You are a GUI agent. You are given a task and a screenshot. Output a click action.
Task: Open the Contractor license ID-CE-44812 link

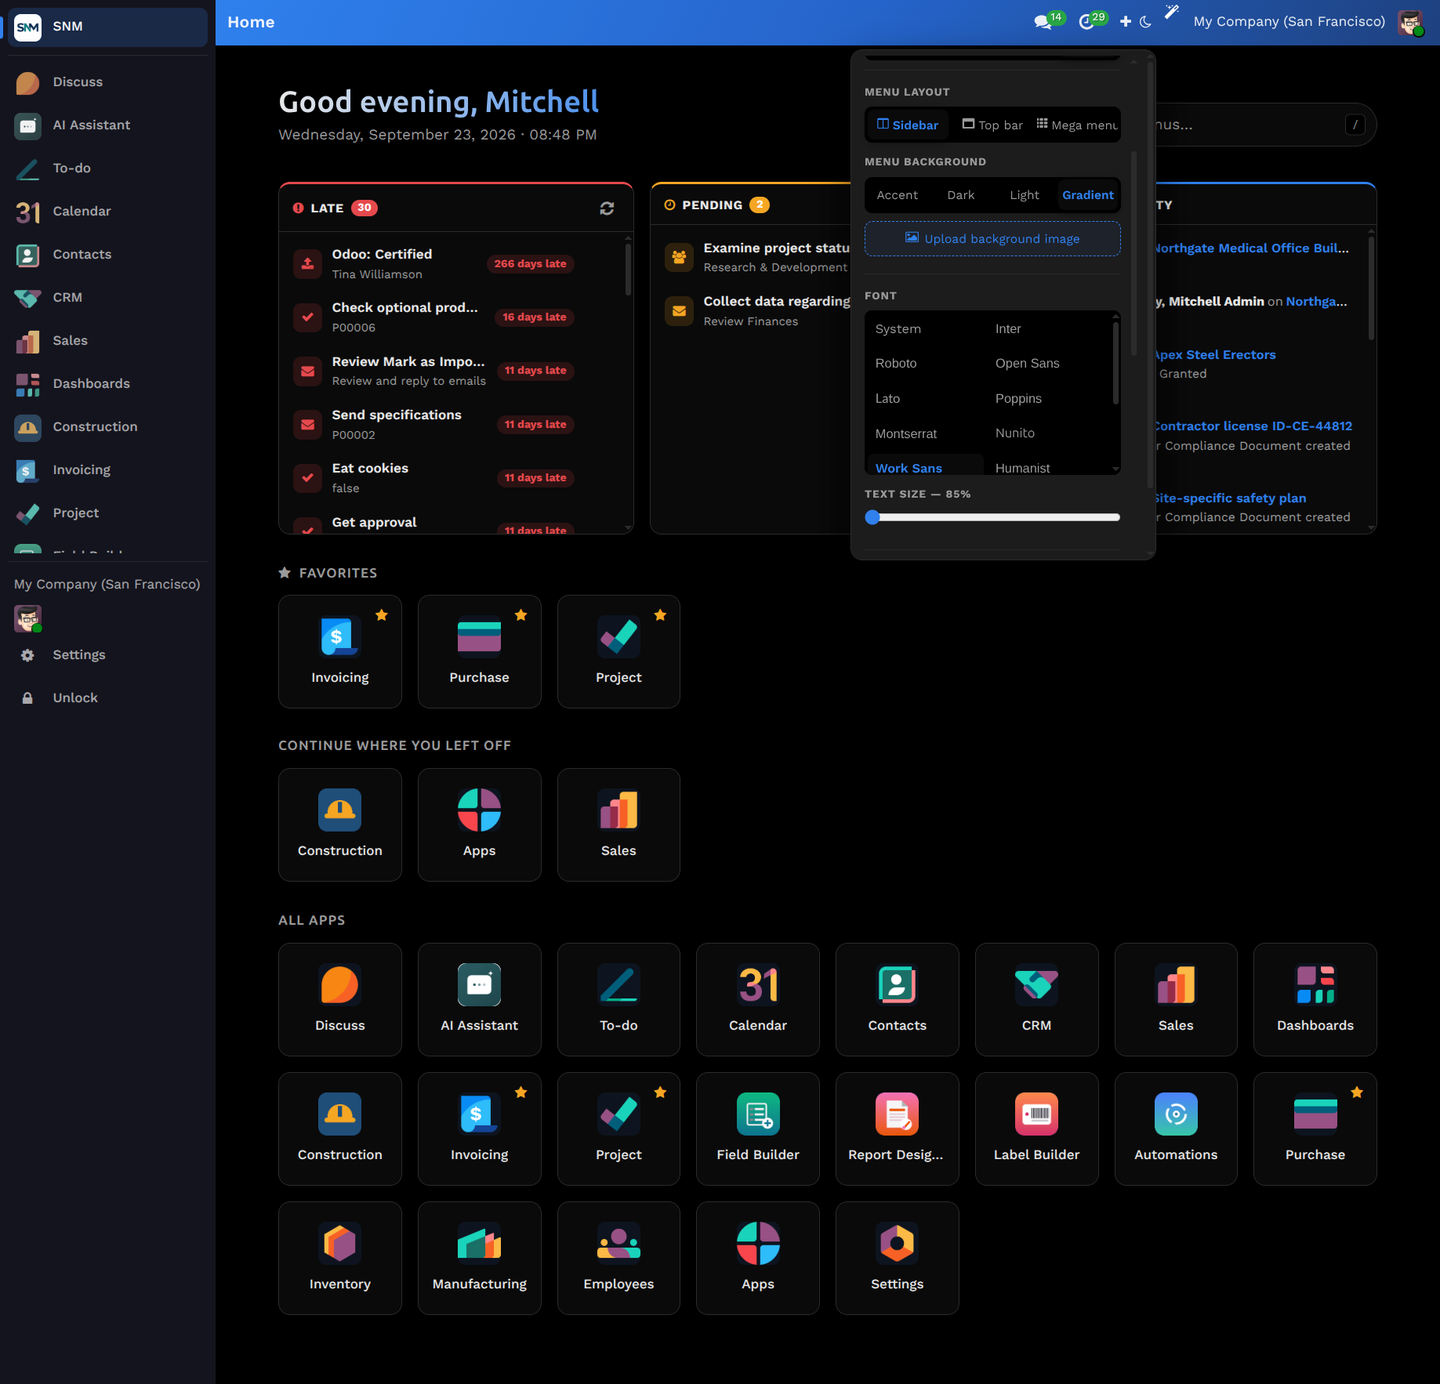[1252, 426]
